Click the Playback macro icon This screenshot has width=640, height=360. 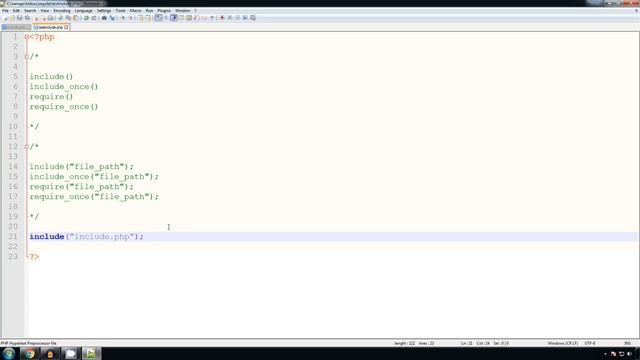click(238, 18)
